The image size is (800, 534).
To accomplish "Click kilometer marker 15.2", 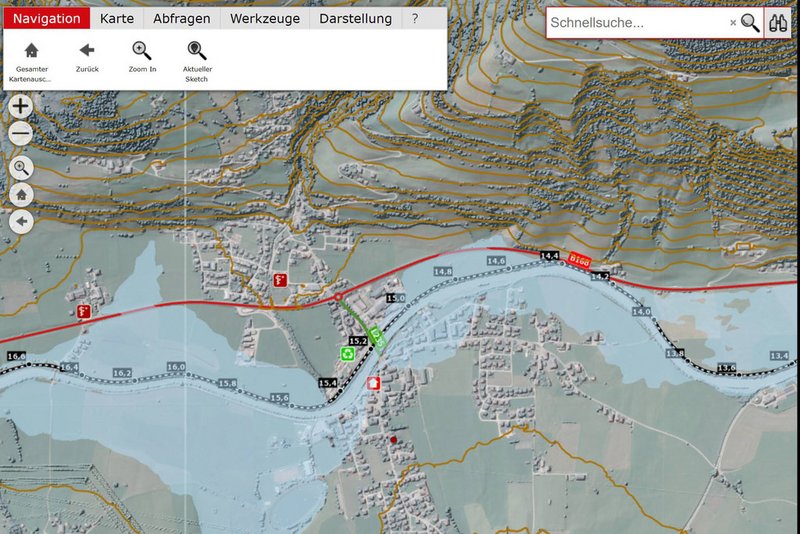I will (x=358, y=341).
